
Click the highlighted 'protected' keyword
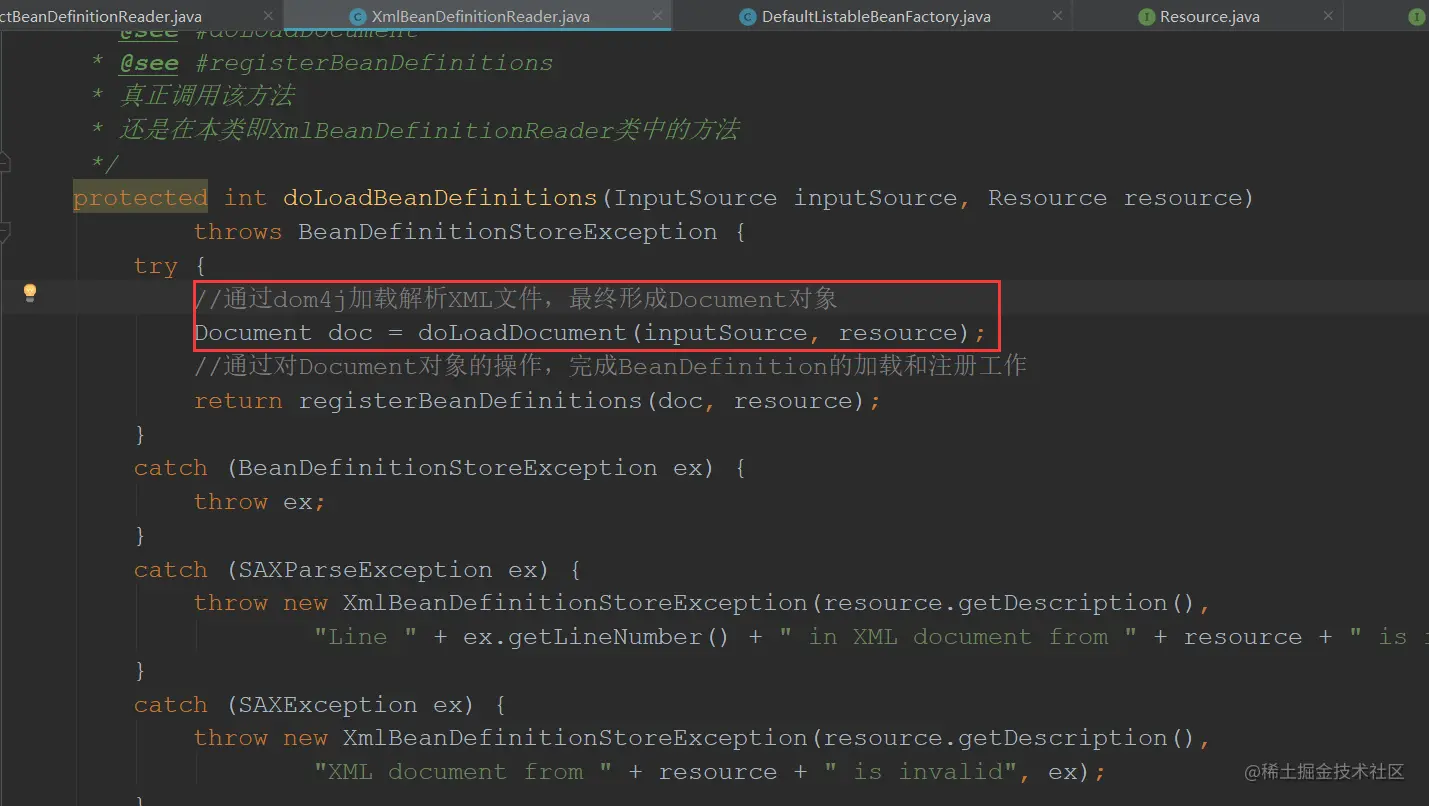pos(140,198)
